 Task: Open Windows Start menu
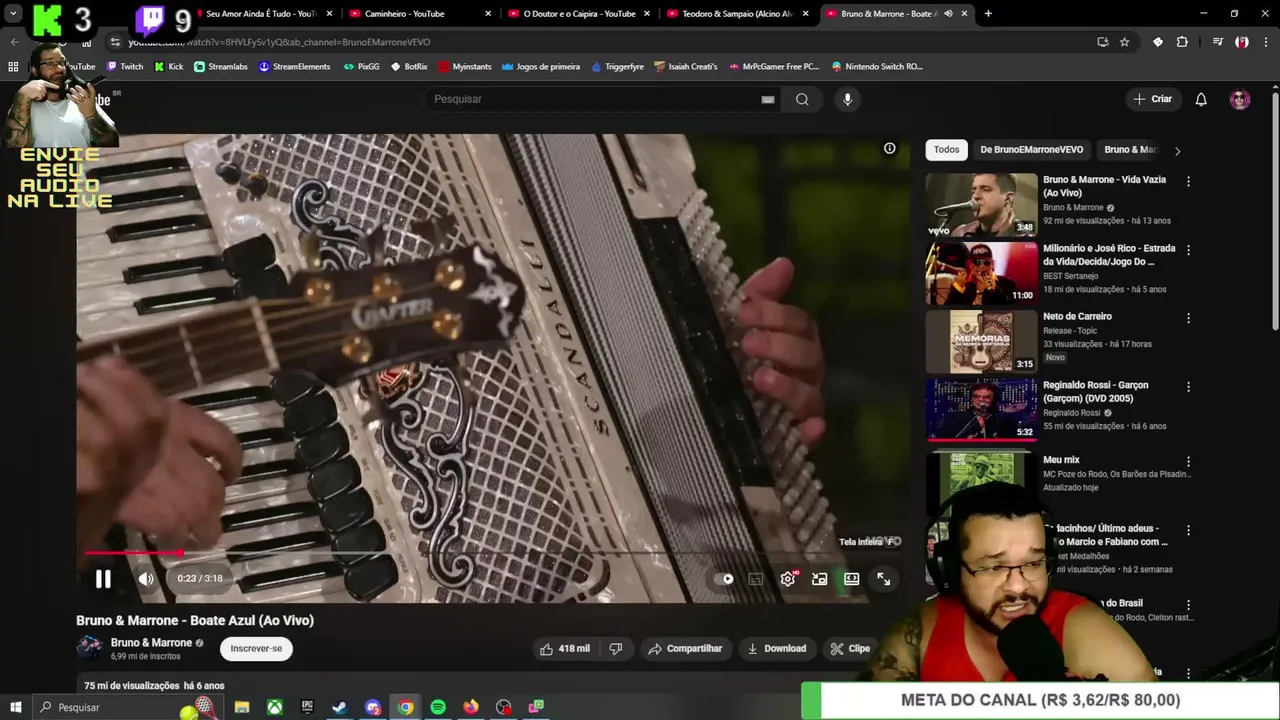coord(15,707)
